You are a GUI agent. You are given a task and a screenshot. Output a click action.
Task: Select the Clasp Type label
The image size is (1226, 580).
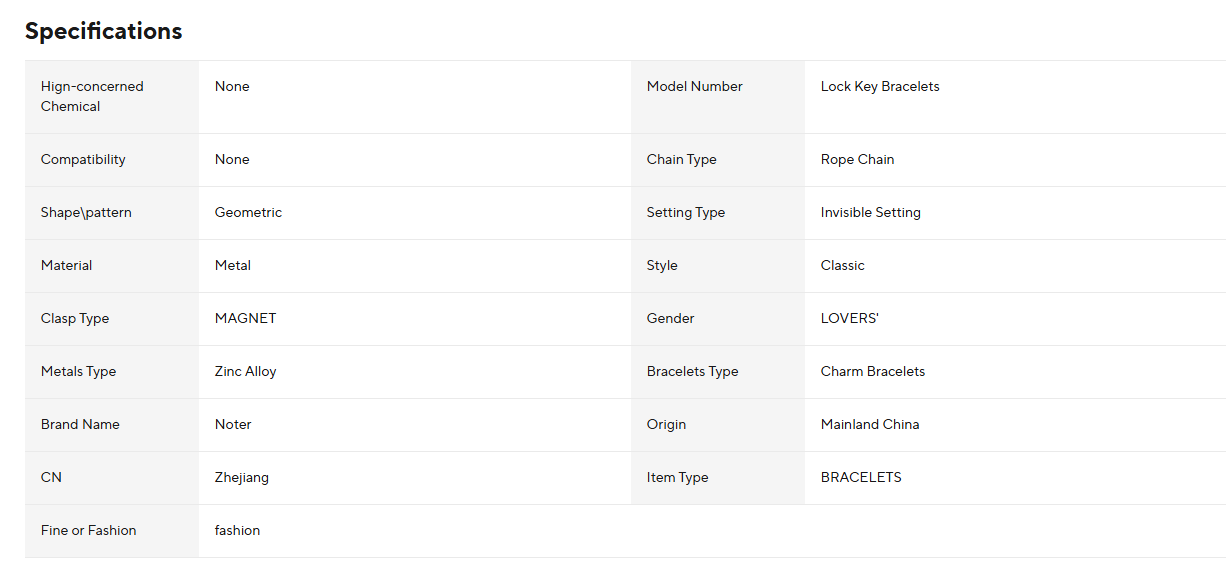(75, 319)
